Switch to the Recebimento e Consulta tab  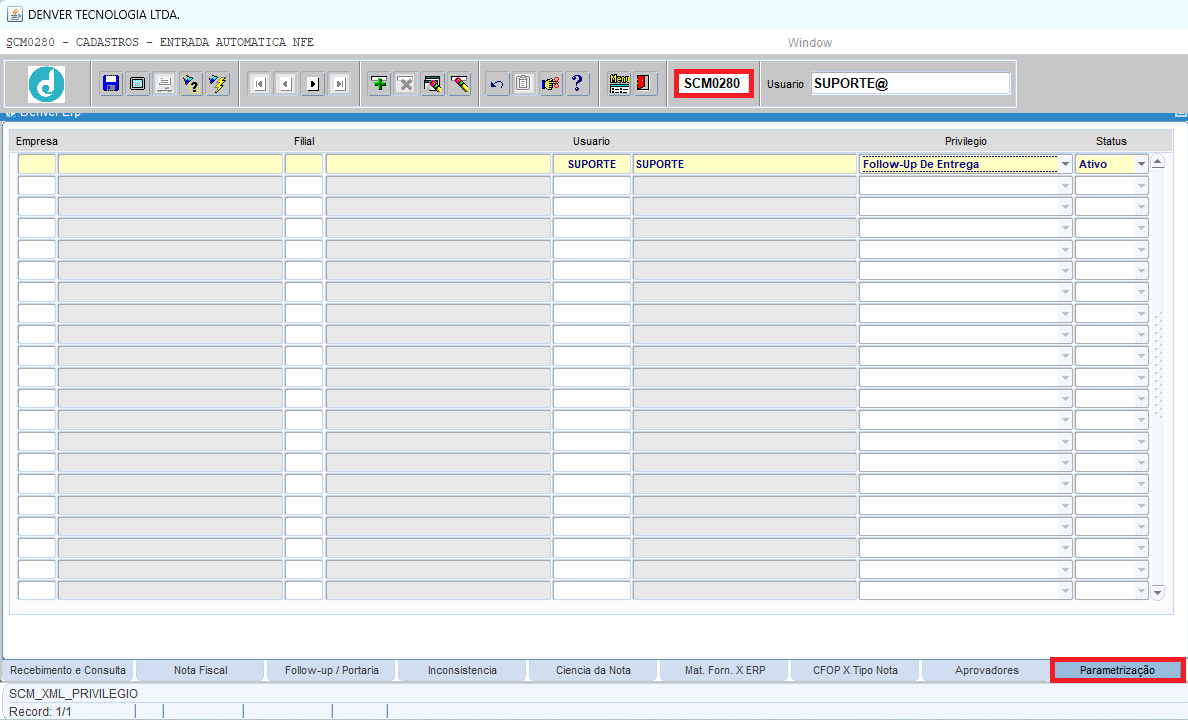pyautogui.click(x=68, y=670)
